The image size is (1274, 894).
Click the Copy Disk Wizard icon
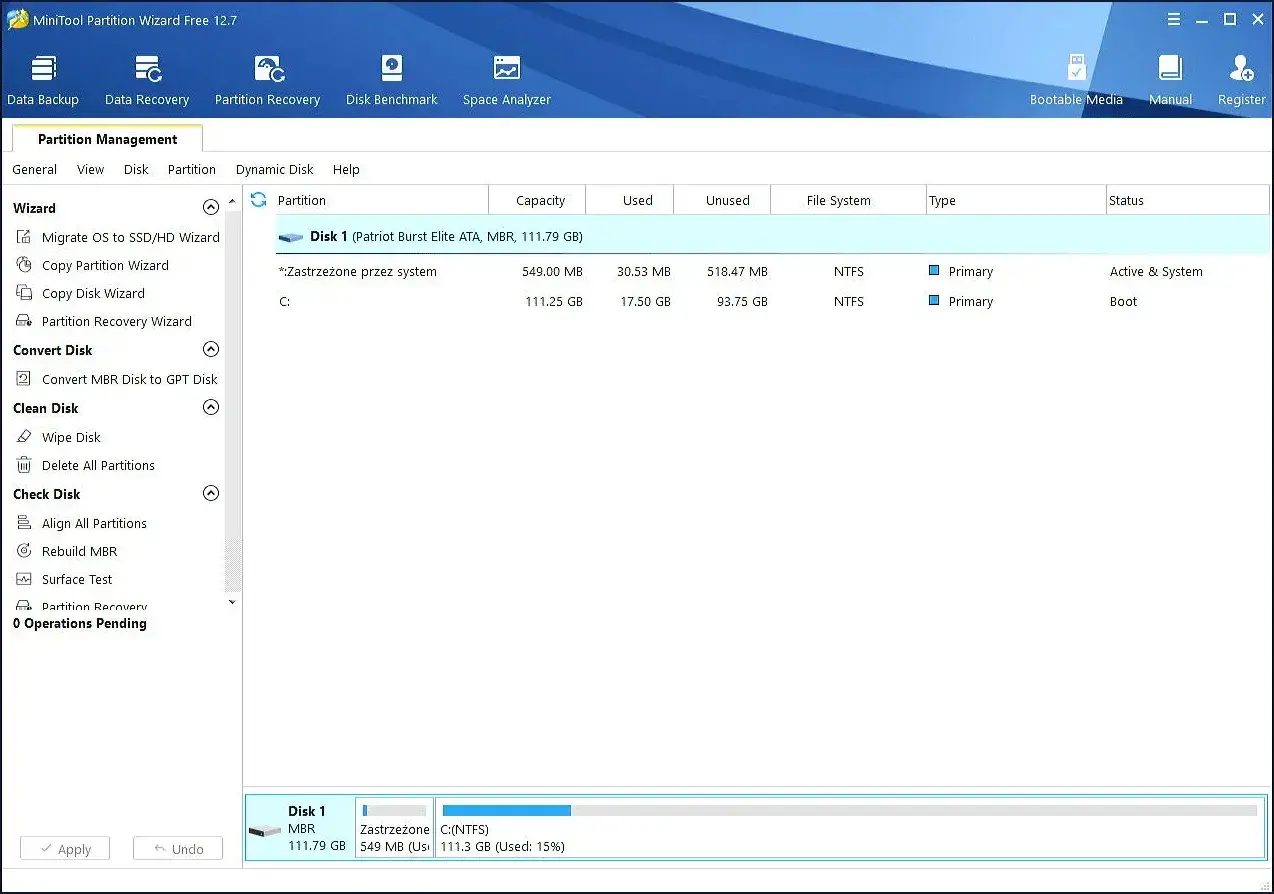click(x=24, y=293)
